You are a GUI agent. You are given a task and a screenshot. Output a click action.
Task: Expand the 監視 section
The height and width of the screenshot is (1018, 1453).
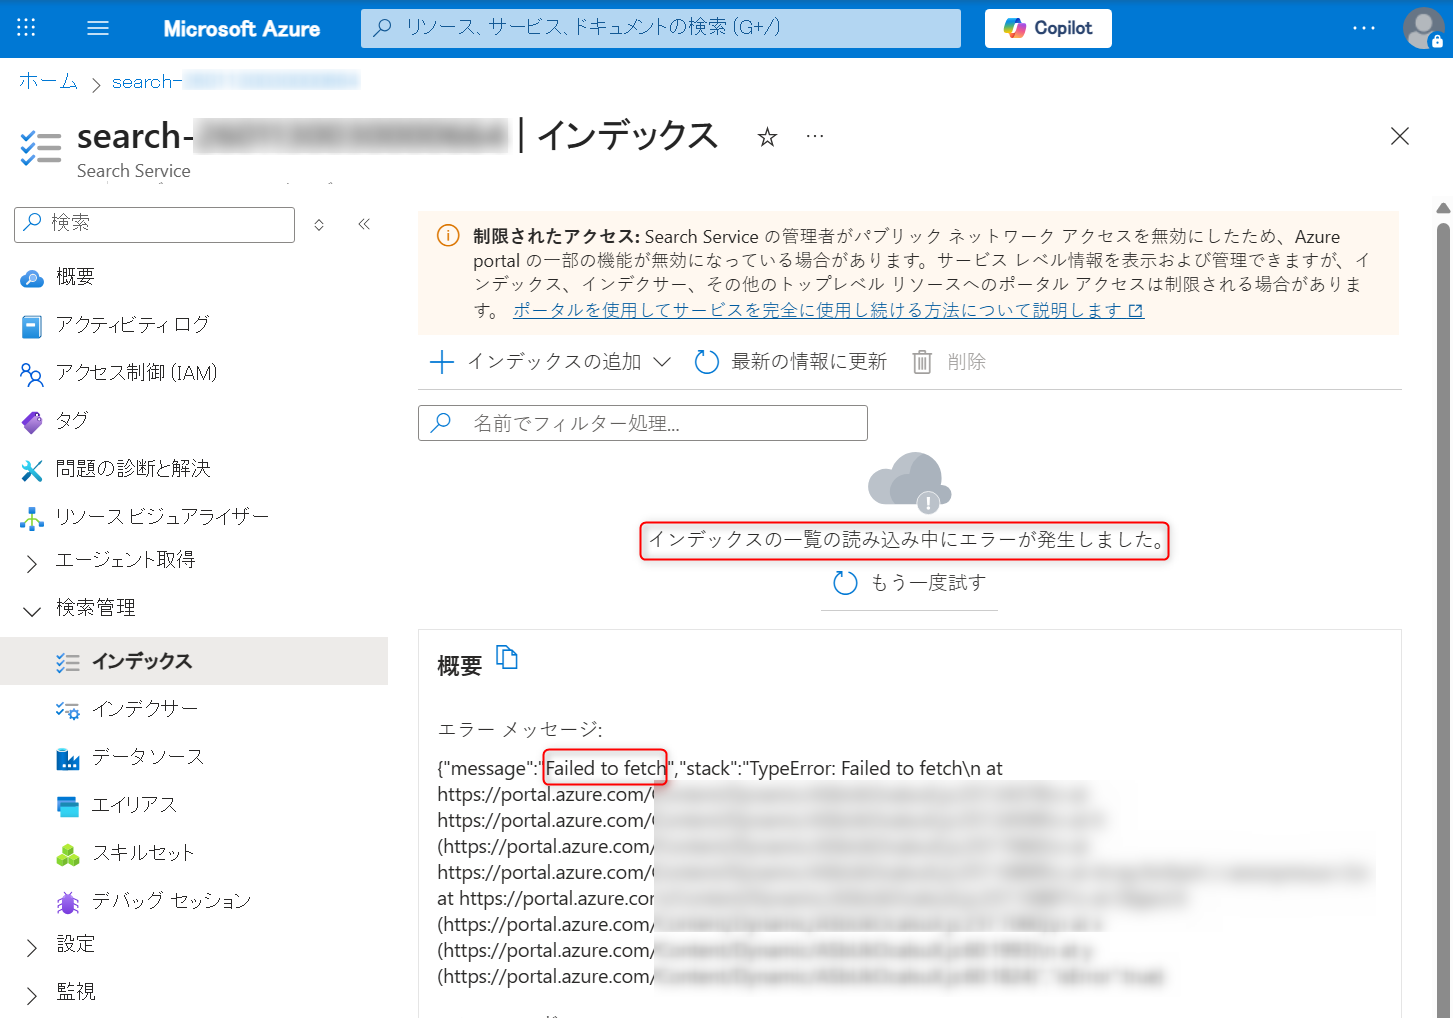coord(75,991)
